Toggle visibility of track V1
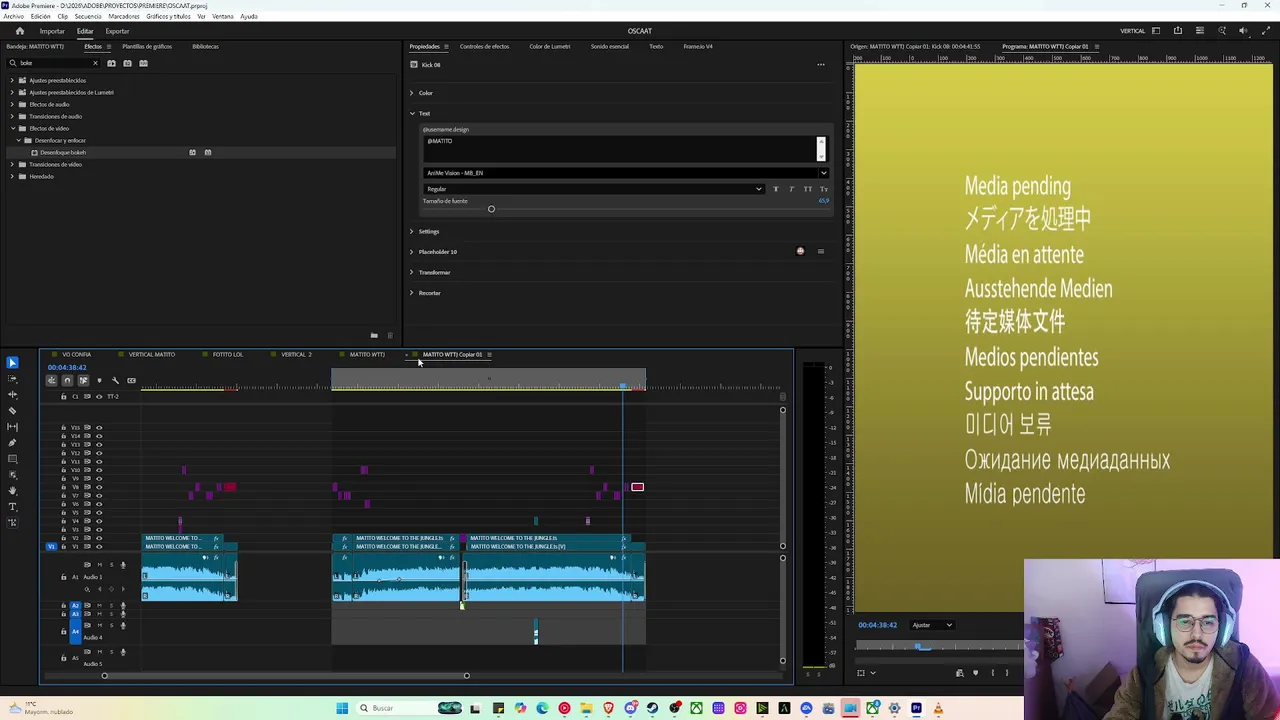Image resolution: width=1280 pixels, height=720 pixels. pos(99,547)
